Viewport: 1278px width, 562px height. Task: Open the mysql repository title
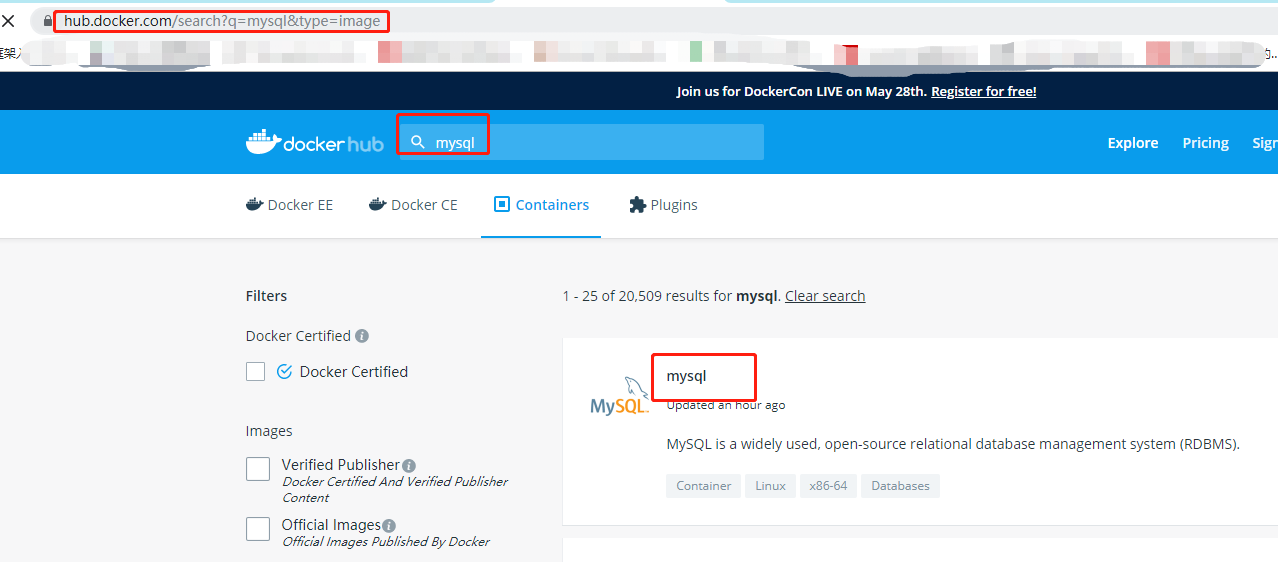click(x=687, y=377)
